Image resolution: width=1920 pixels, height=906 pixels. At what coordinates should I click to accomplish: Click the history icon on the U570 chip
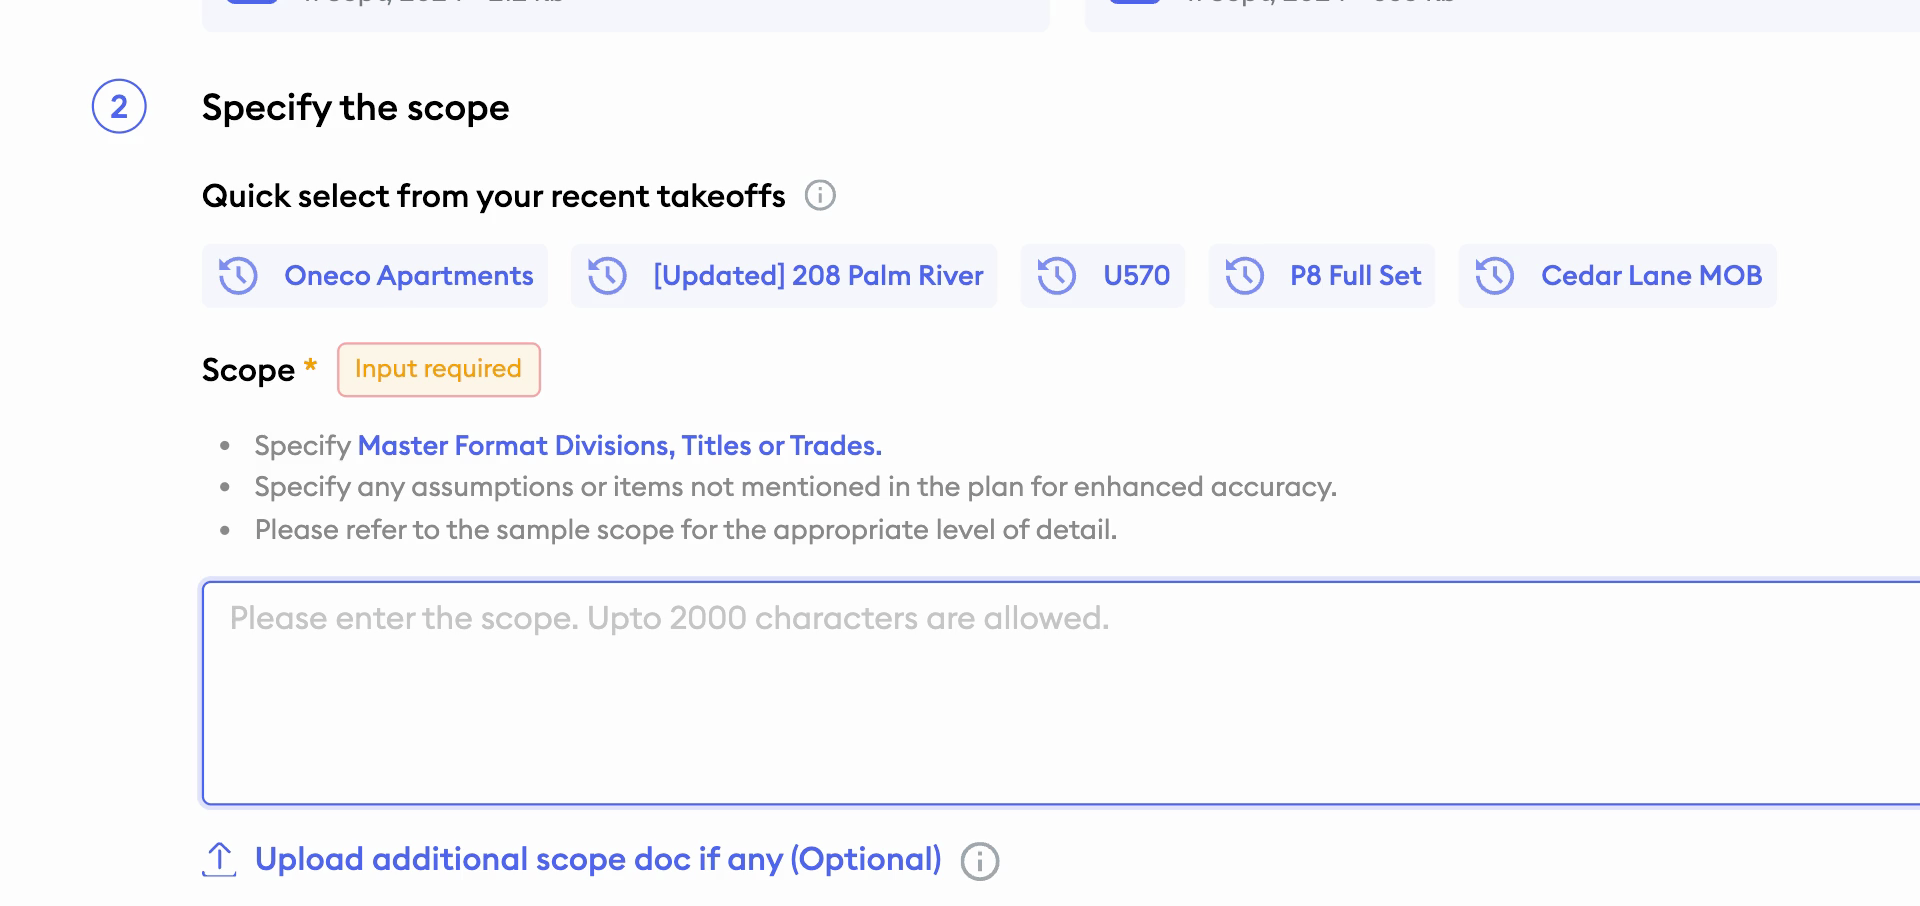pyautogui.click(x=1057, y=276)
